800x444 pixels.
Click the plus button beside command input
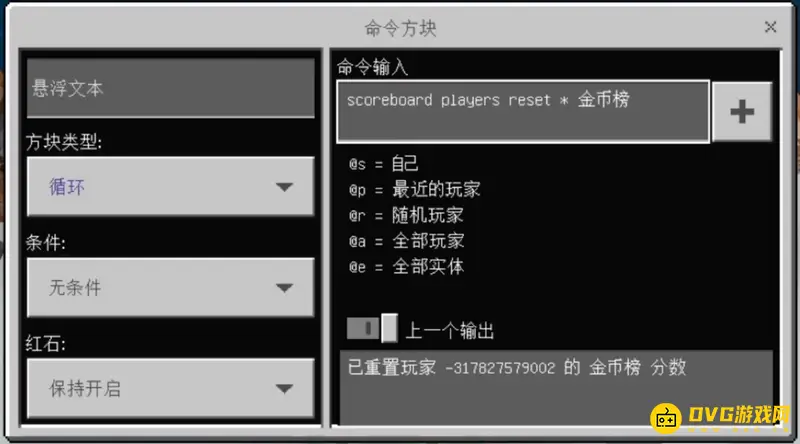click(x=742, y=112)
